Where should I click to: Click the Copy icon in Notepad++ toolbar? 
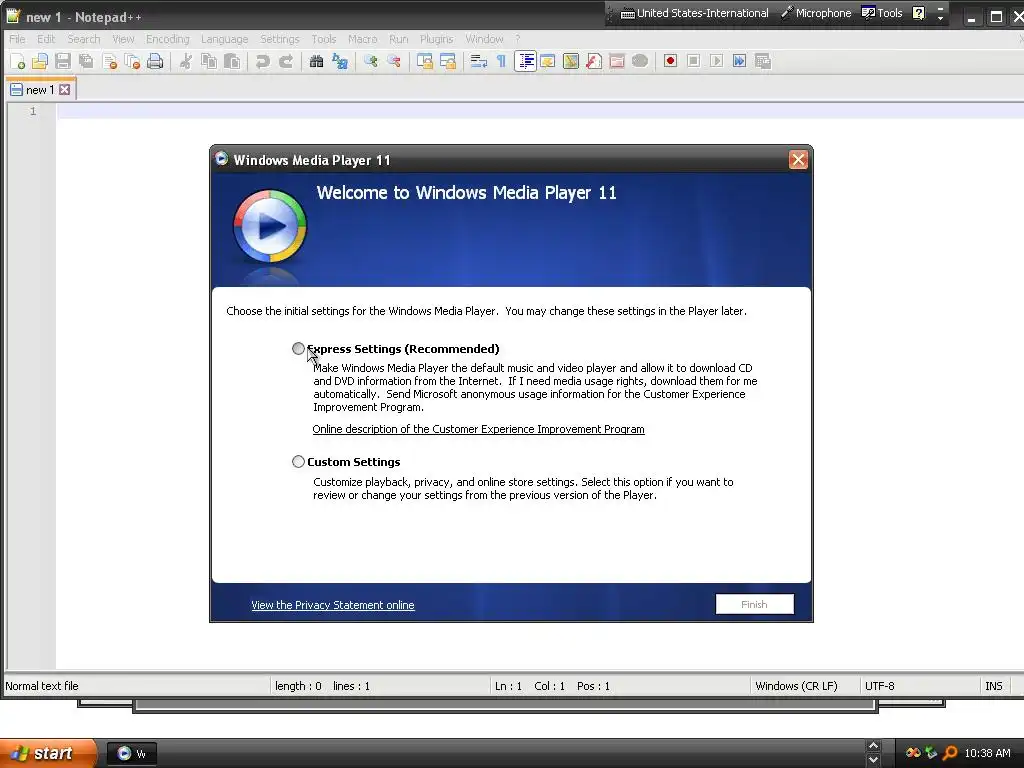tap(209, 61)
